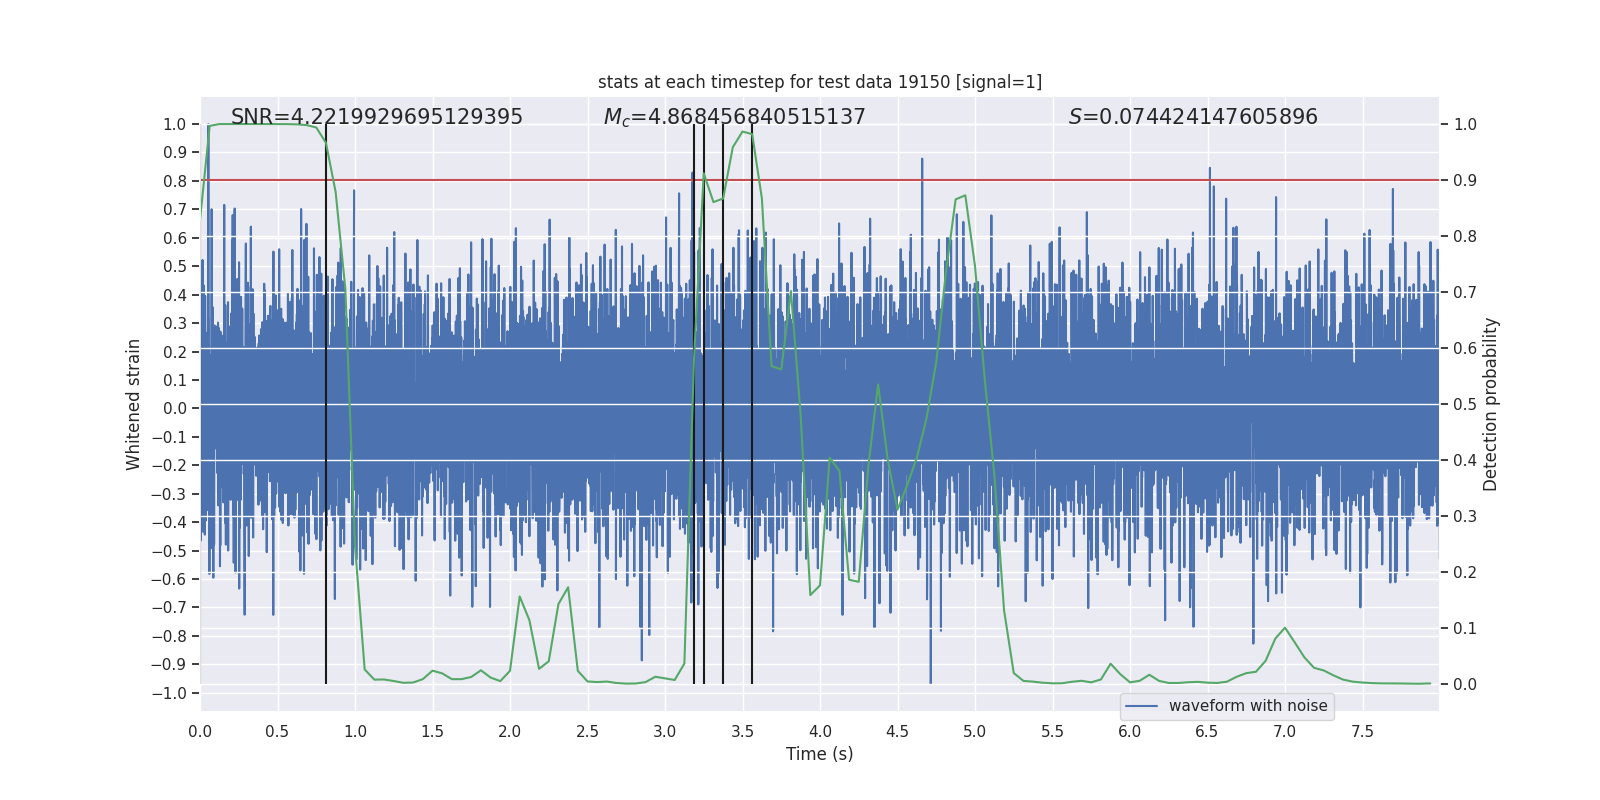The image size is (1600, 800).
Task: Click the Time axis tick label 7.5
Action: point(1362,732)
